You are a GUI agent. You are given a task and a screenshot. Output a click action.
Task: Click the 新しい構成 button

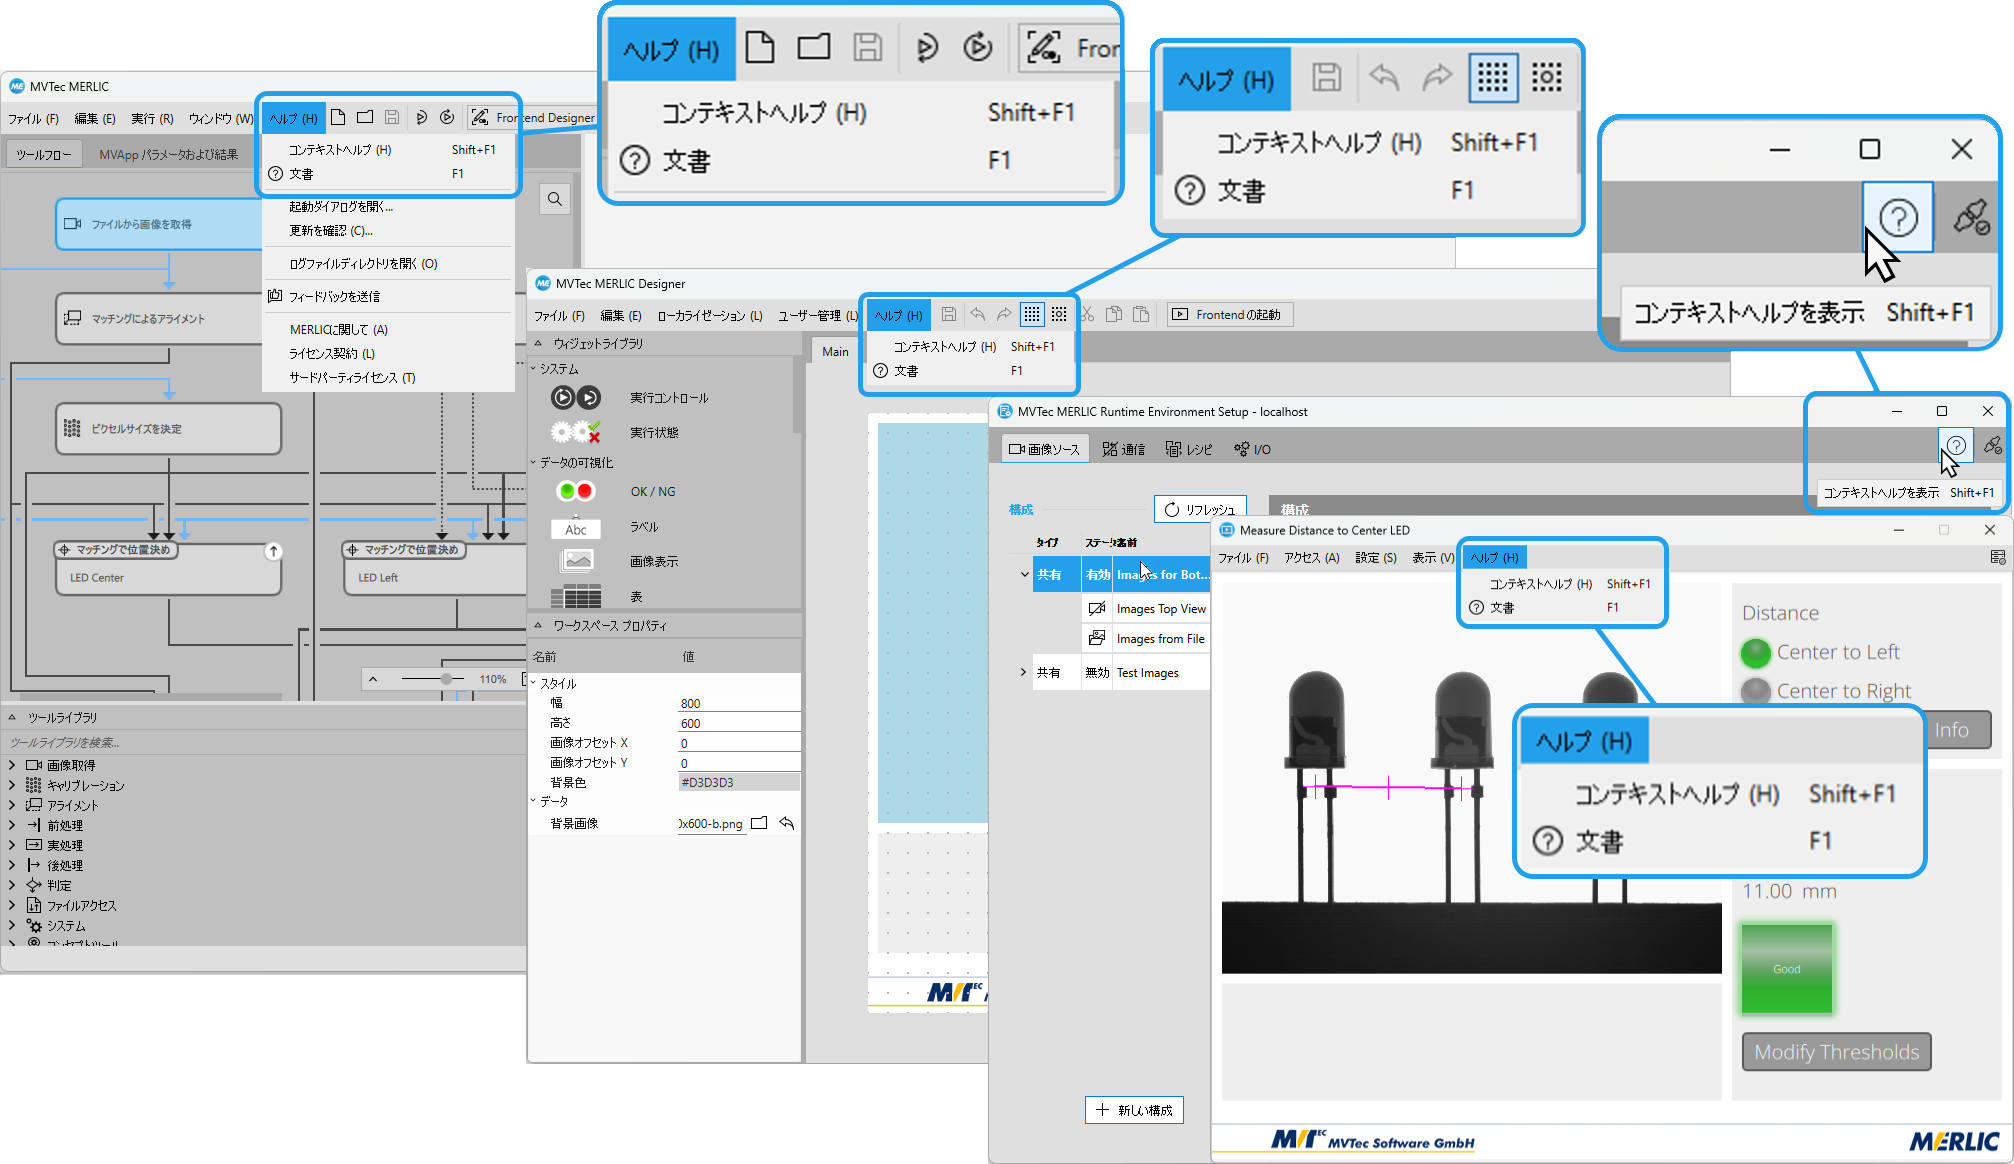(1134, 1110)
